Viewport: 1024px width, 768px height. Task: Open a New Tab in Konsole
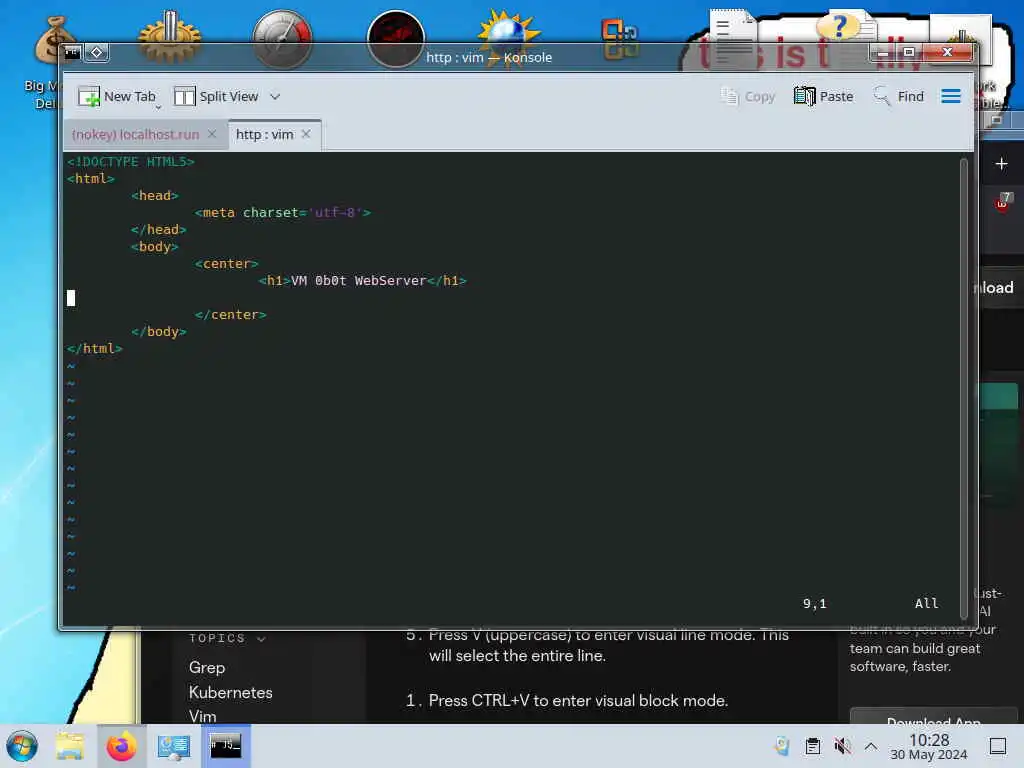point(116,97)
